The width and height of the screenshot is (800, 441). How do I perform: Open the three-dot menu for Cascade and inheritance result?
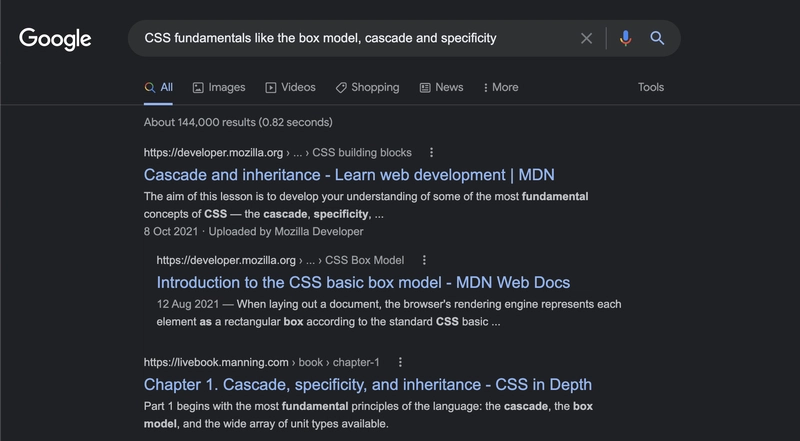click(x=431, y=153)
